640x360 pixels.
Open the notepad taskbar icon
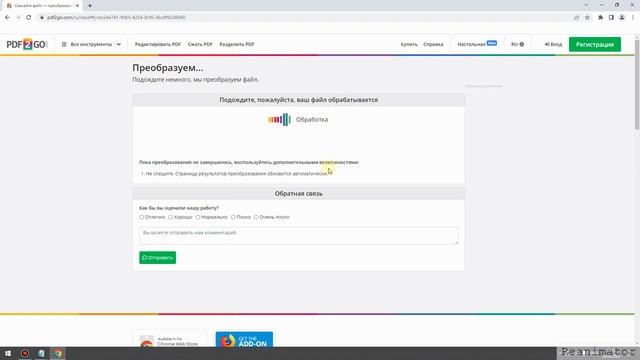coord(41,353)
